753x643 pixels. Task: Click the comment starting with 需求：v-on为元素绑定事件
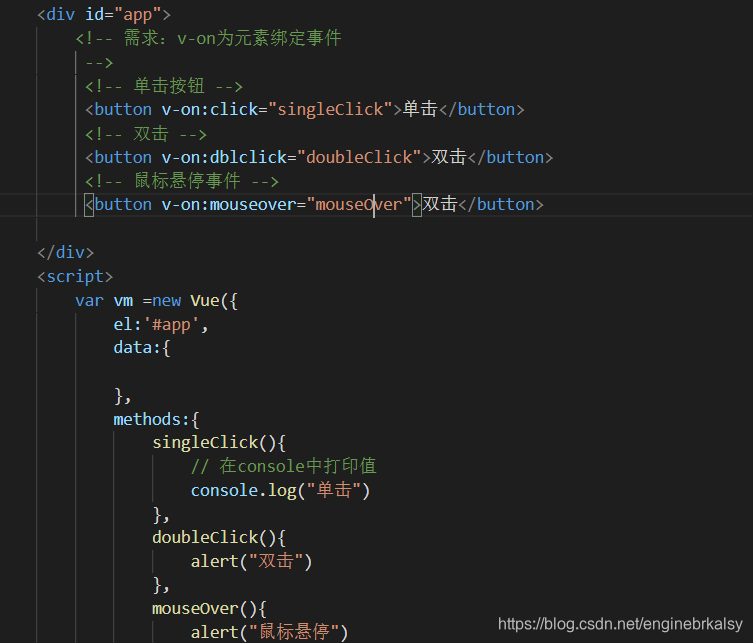208,38
